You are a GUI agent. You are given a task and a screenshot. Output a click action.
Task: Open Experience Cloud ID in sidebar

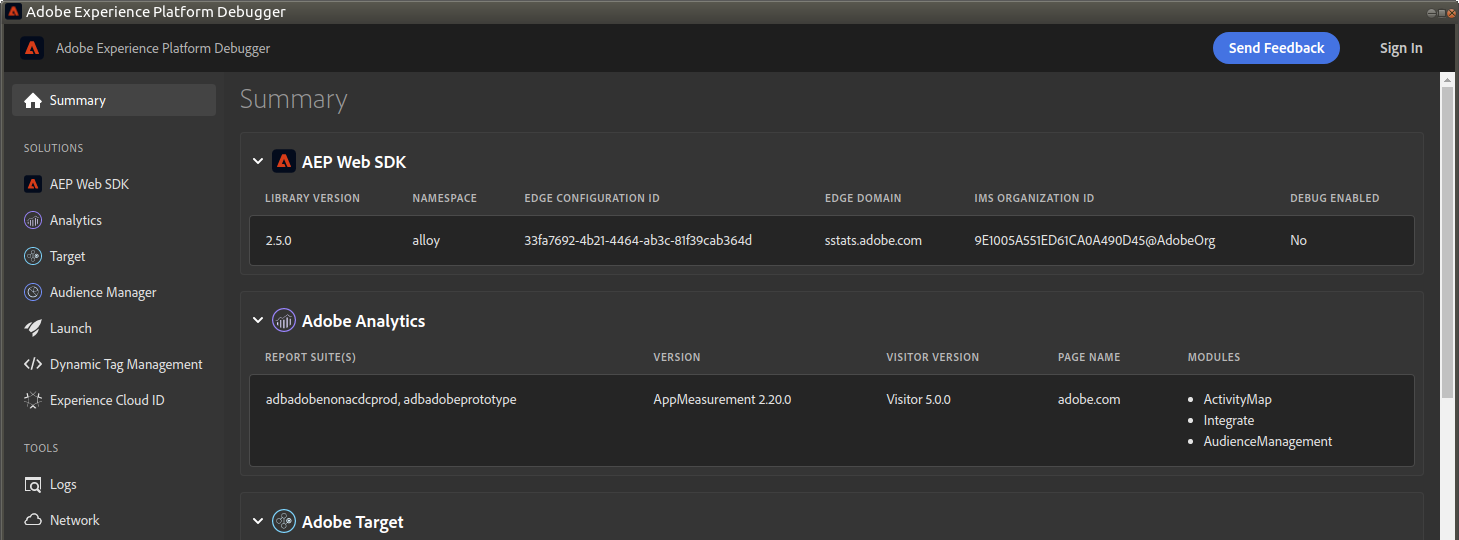(x=114, y=400)
